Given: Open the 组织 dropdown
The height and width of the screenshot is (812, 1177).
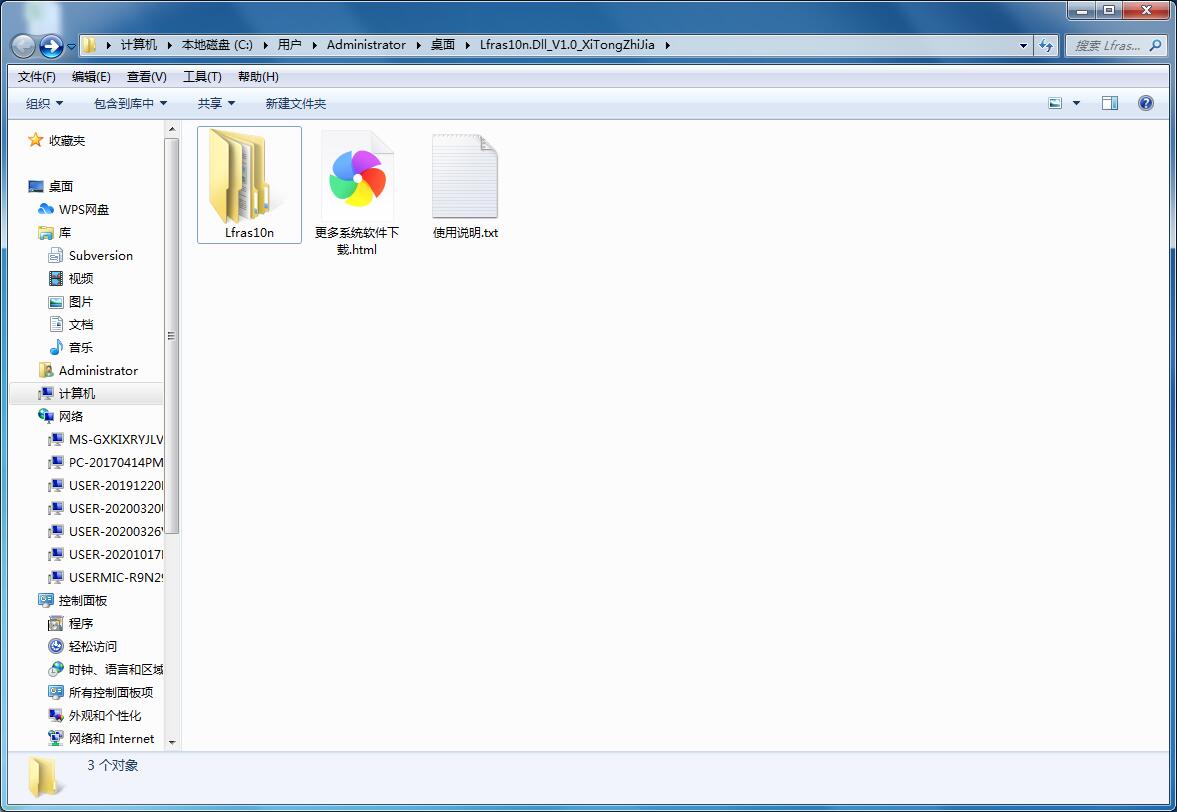Looking at the screenshot, I should [x=44, y=104].
